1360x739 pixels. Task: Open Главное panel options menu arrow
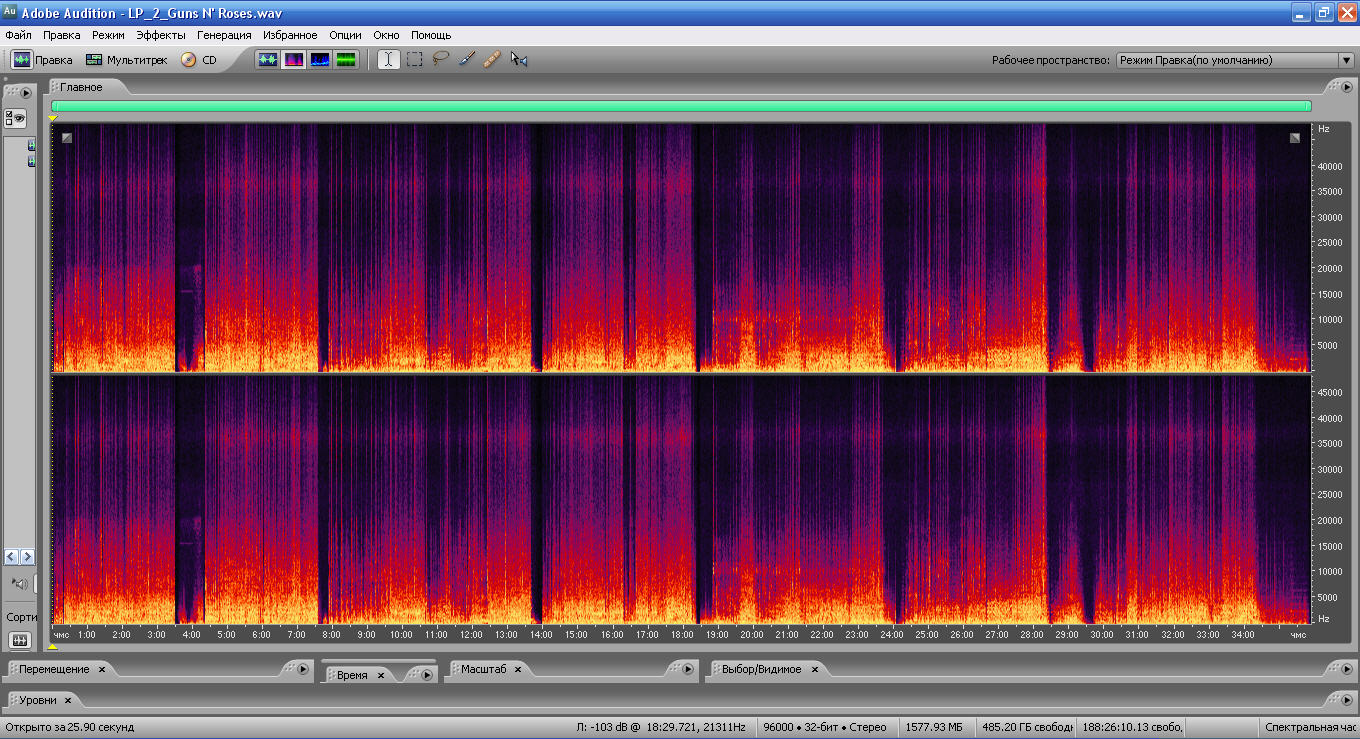point(1346,88)
